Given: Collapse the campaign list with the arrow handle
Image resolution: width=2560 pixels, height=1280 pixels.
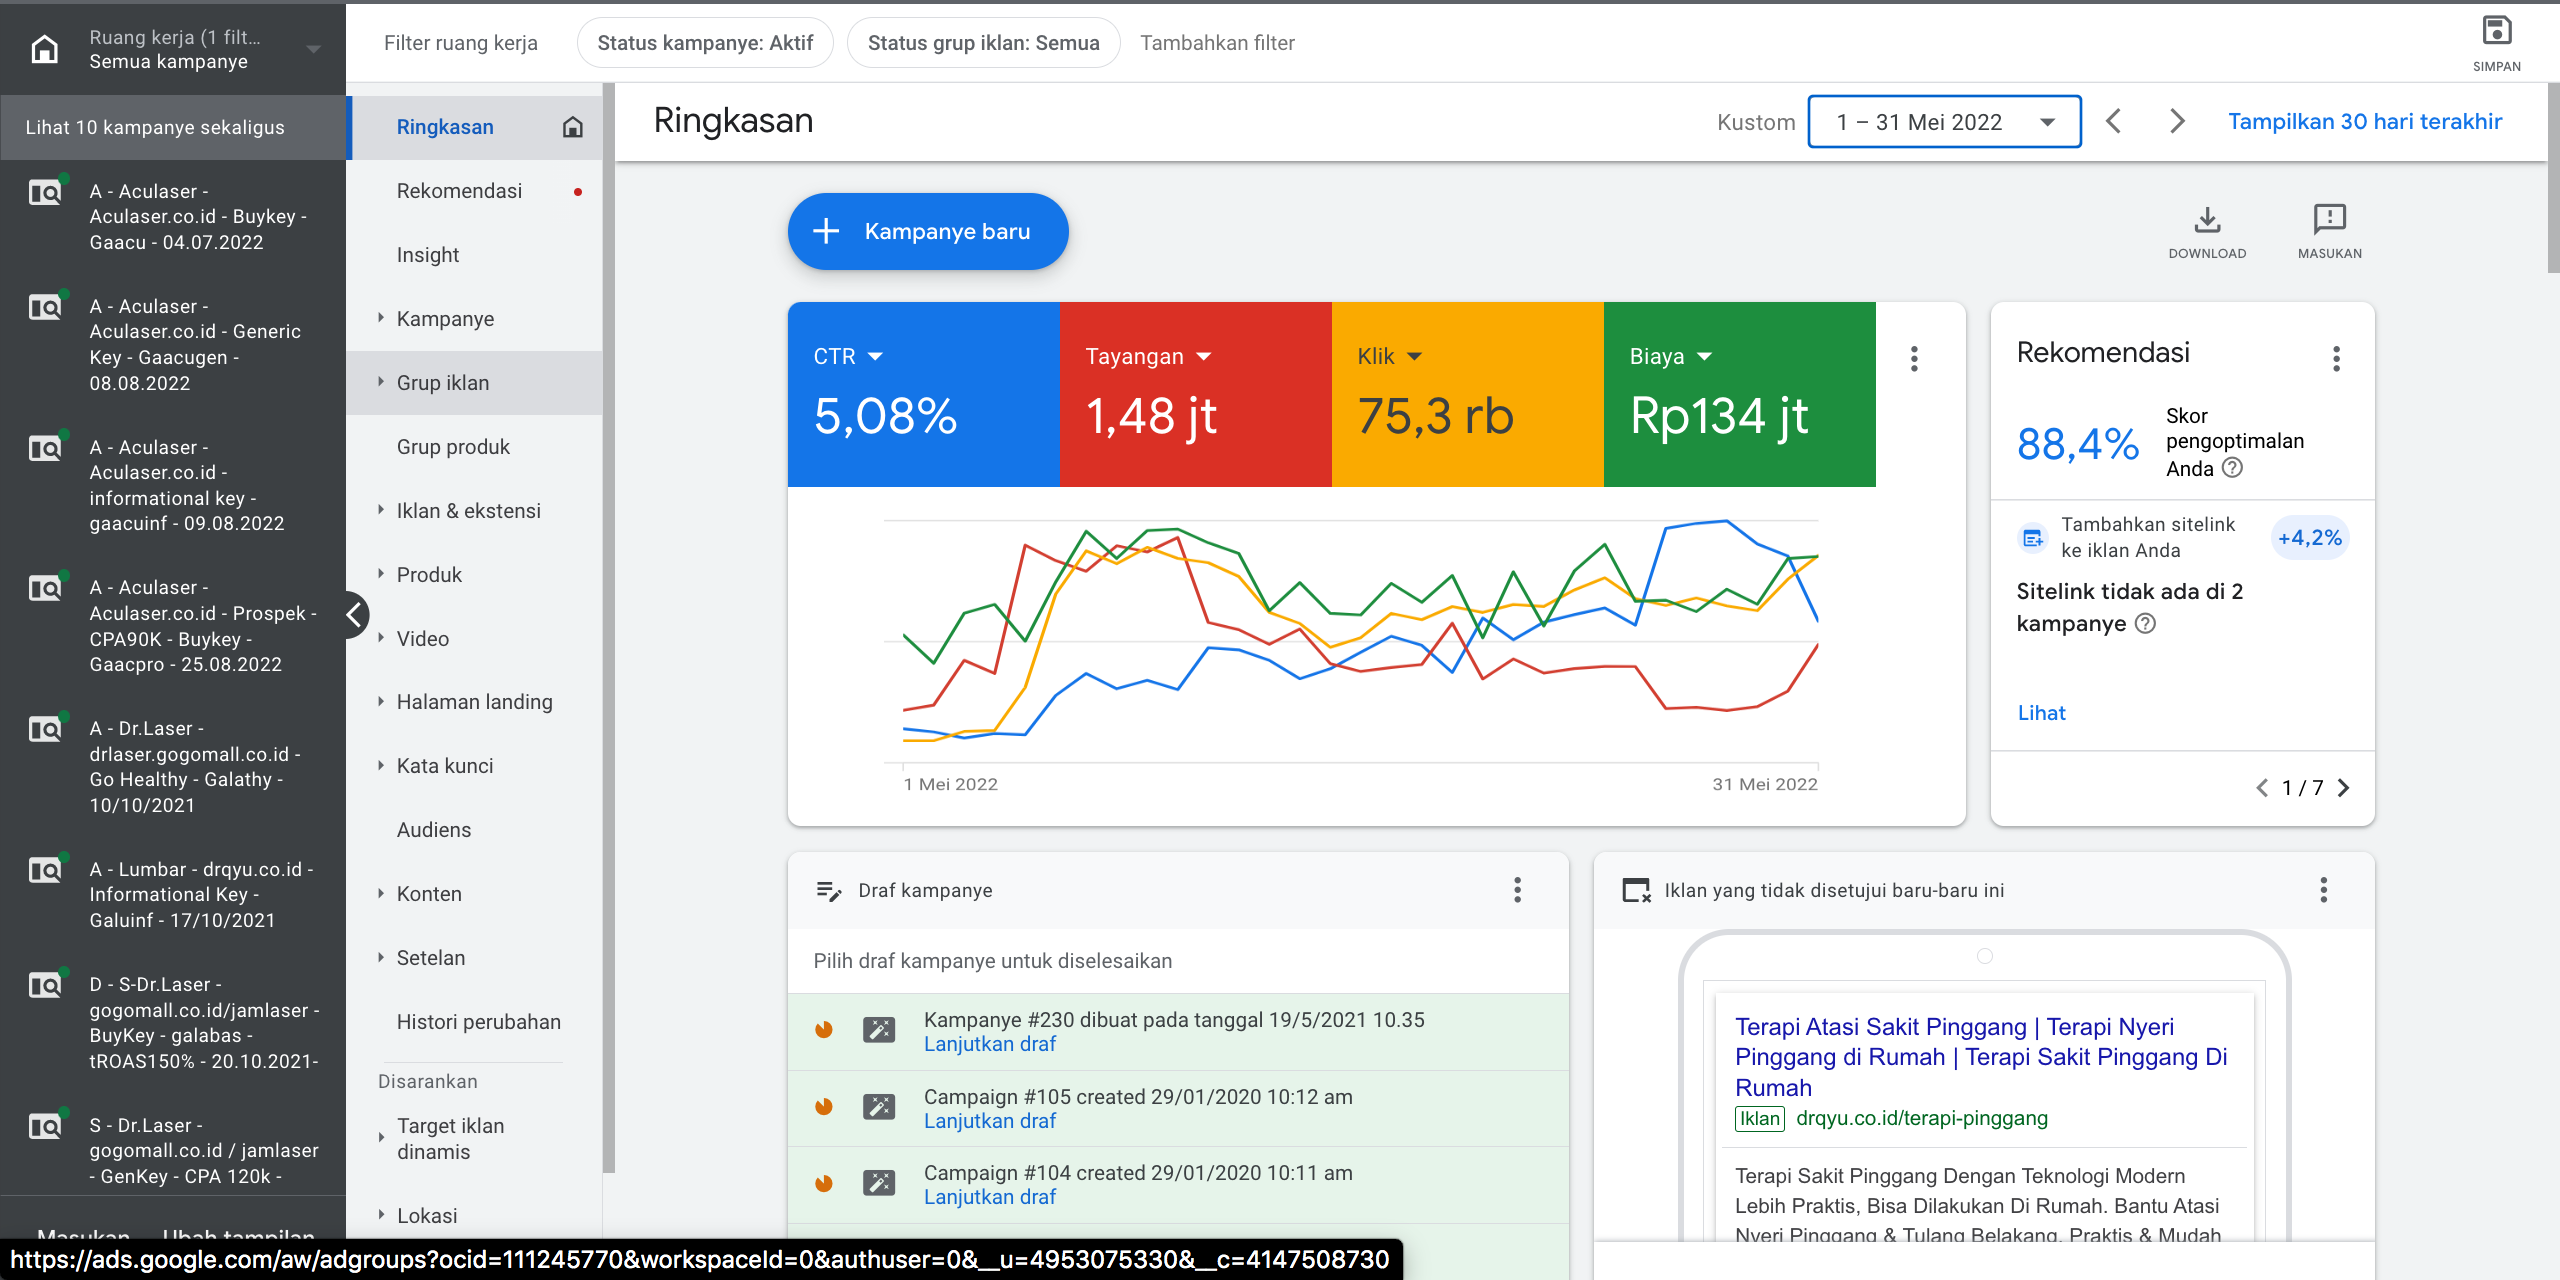Looking at the screenshot, I should [355, 615].
